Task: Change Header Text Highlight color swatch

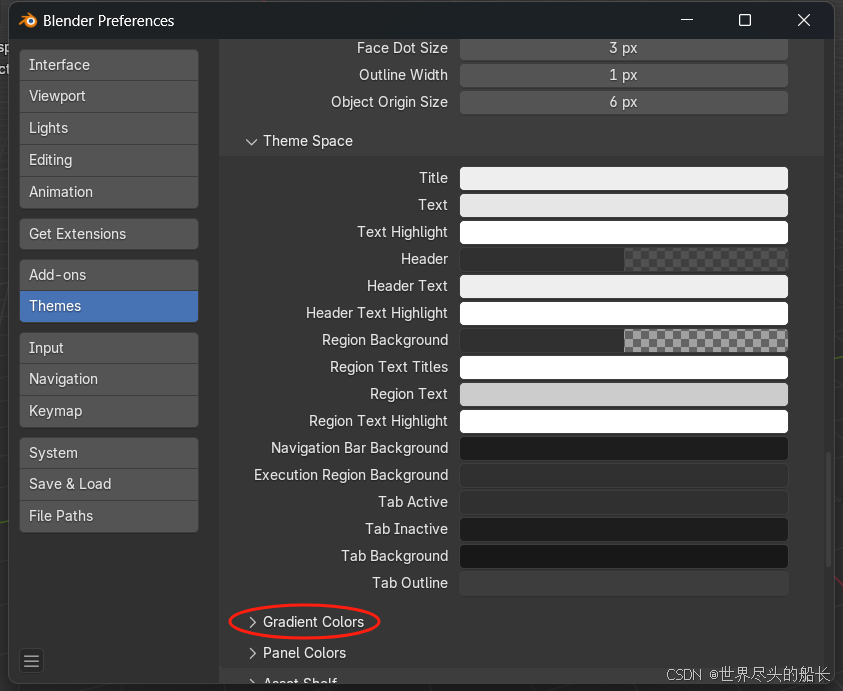Action: pos(624,314)
